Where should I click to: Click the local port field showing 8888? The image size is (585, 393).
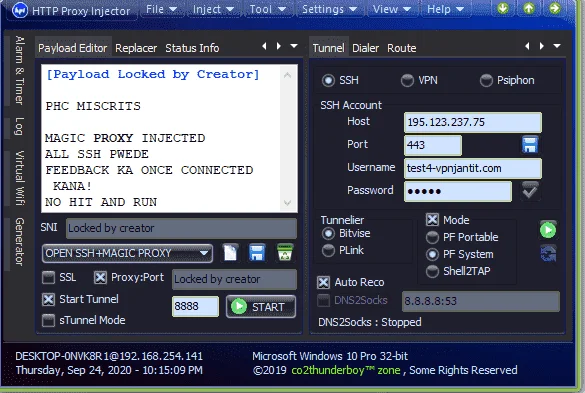tap(195, 306)
